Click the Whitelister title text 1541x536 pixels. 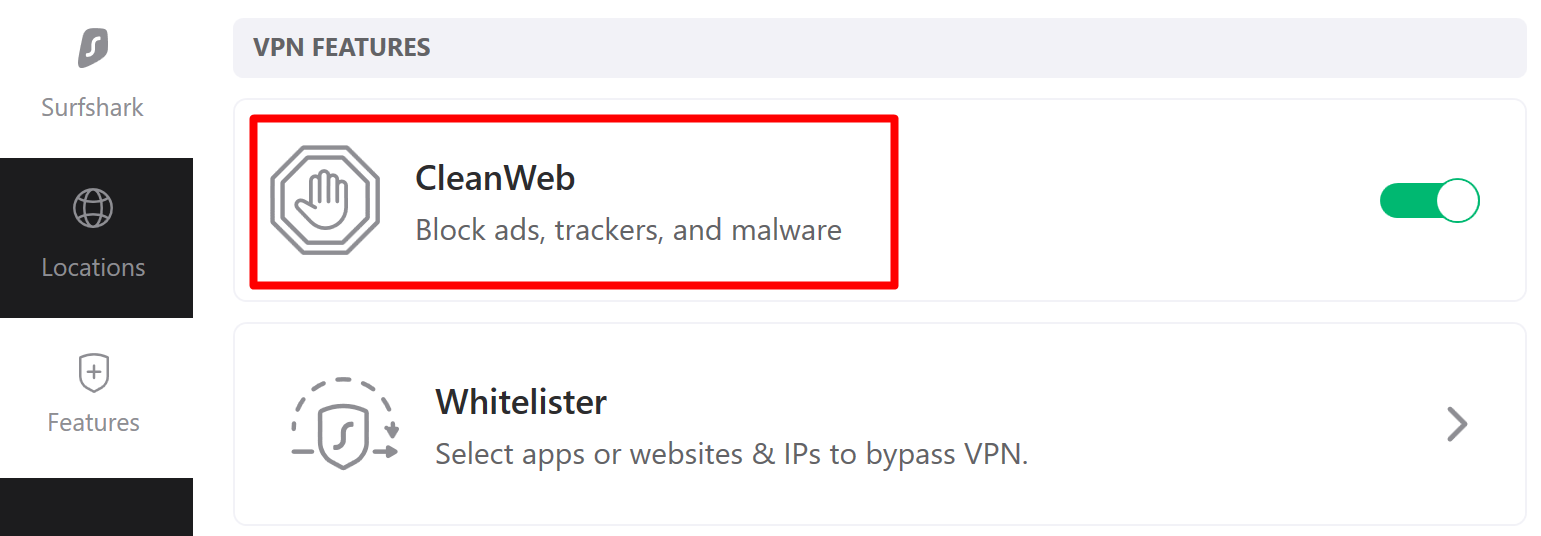pyautogui.click(x=521, y=402)
